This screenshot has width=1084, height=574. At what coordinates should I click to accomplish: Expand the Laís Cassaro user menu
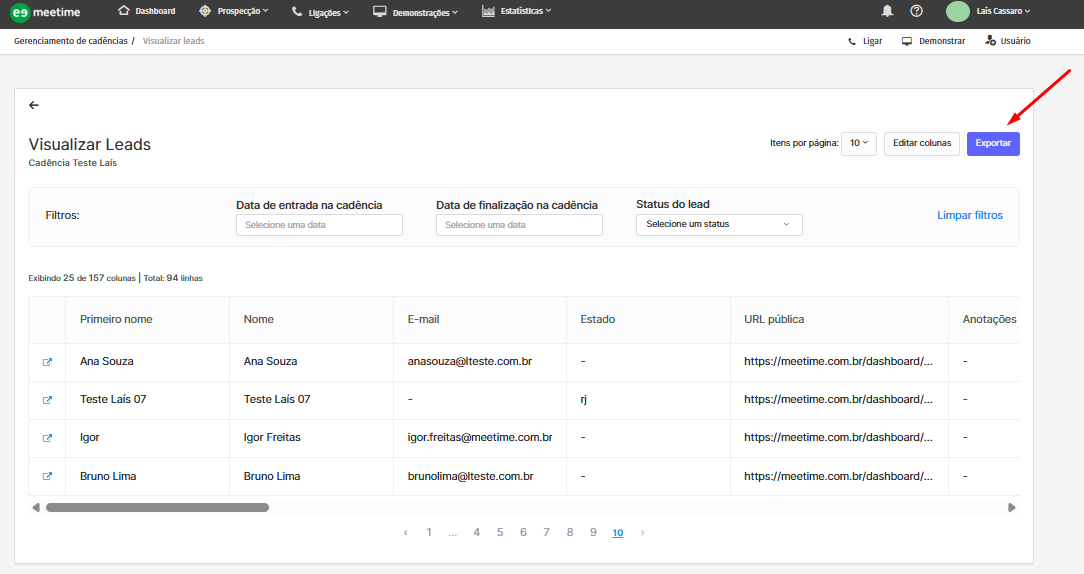[x=1002, y=11]
